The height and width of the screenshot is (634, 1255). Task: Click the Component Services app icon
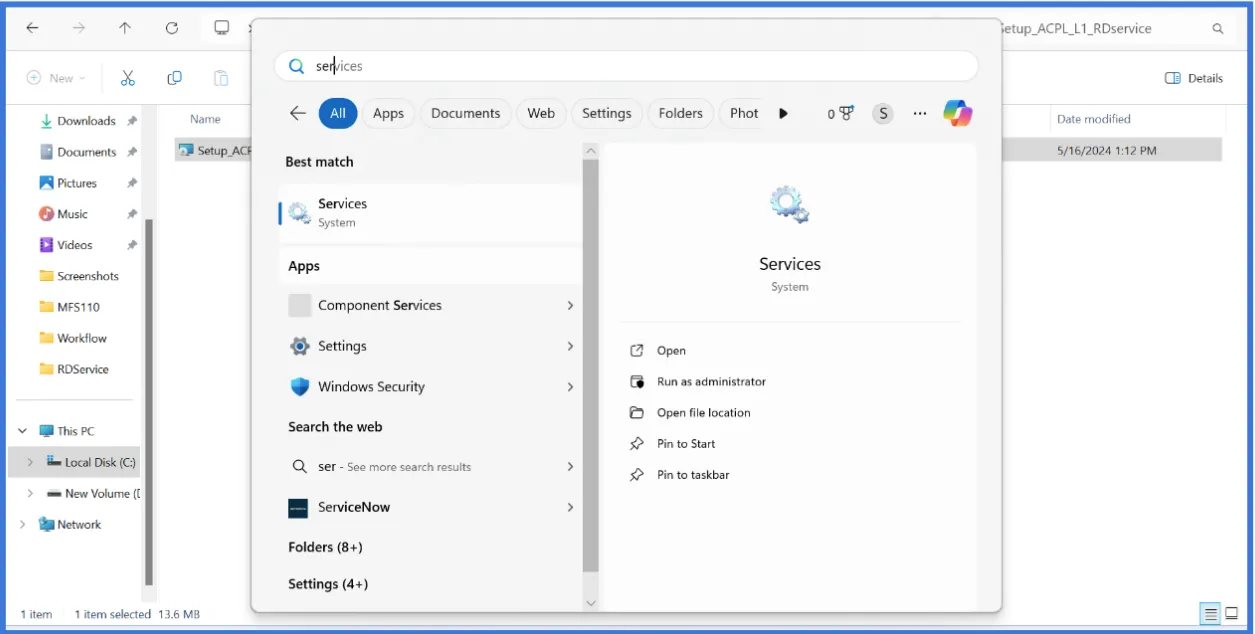point(300,305)
